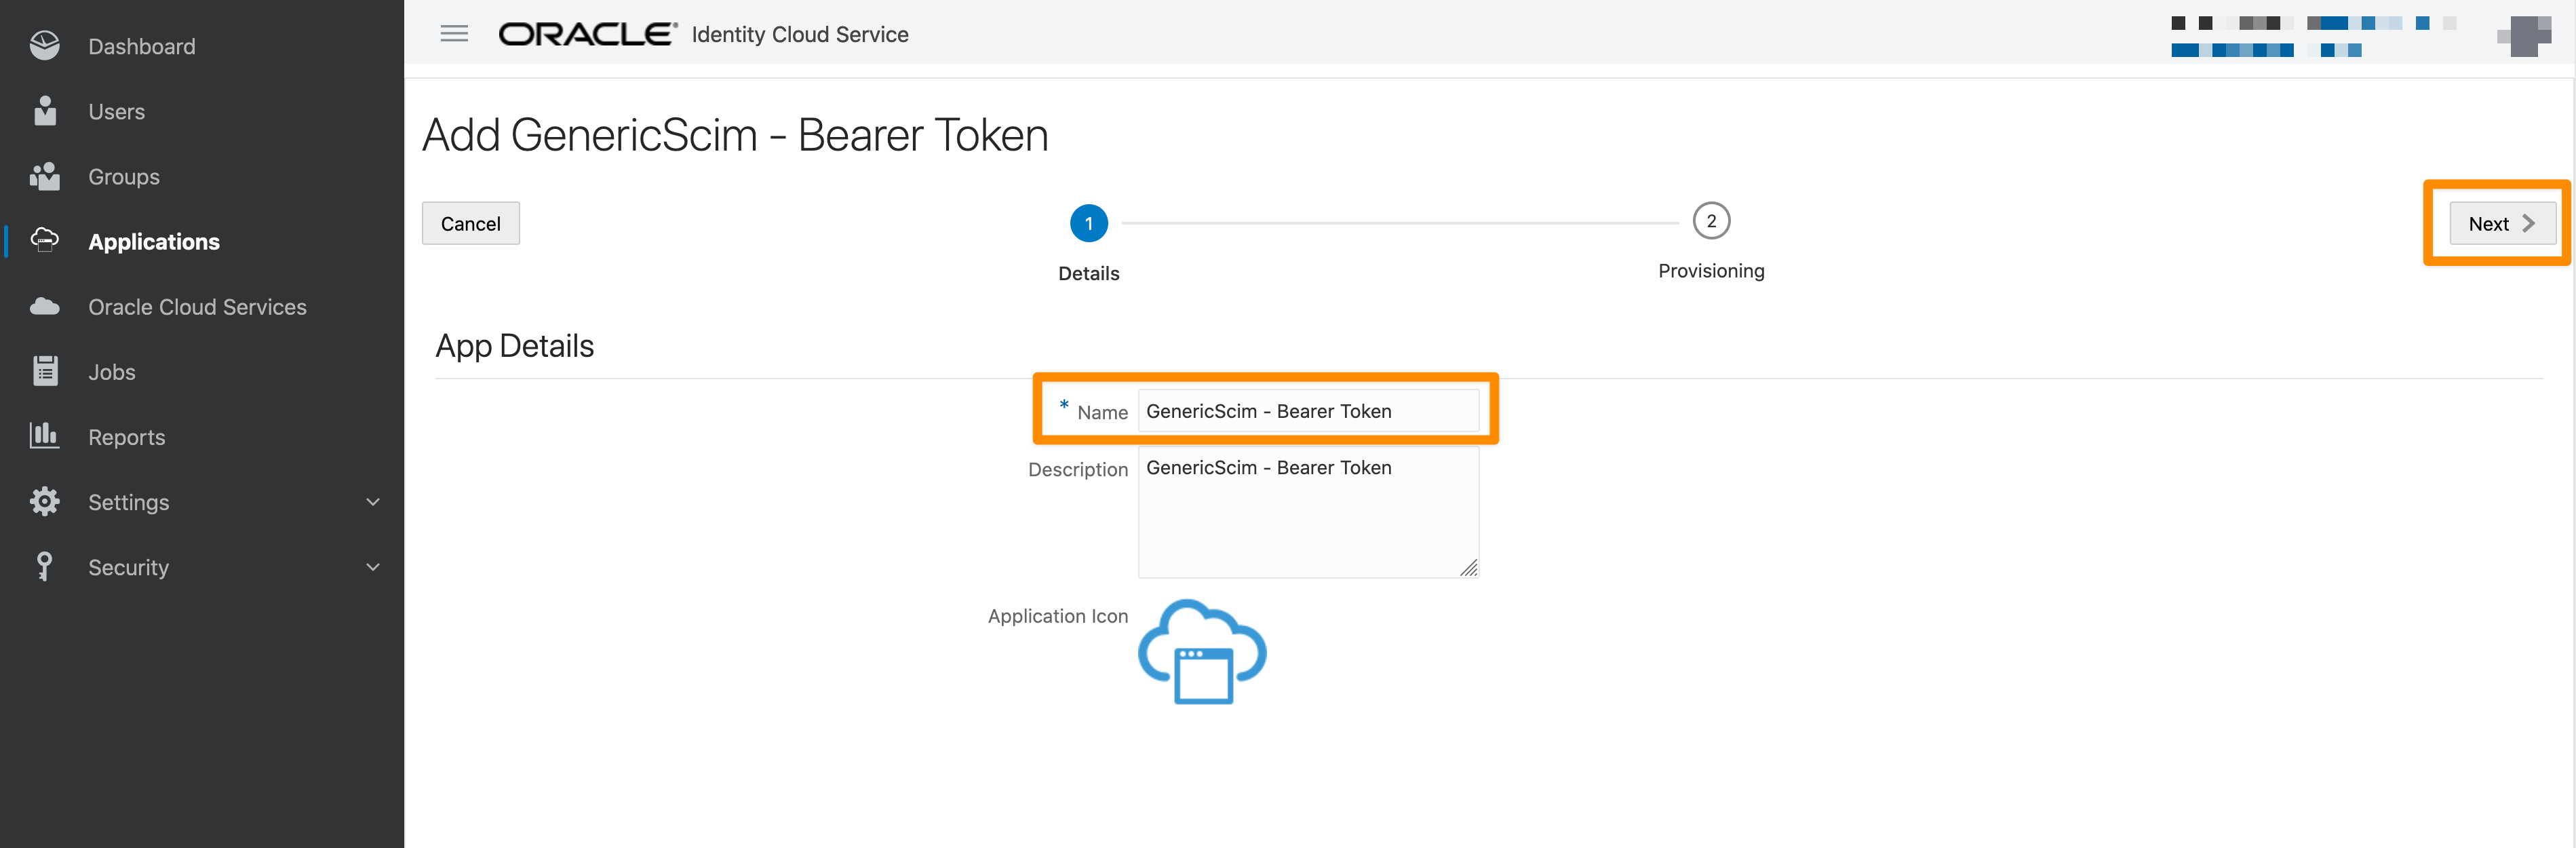Click the Jobs list icon
The image size is (2576, 848).
pos(44,371)
